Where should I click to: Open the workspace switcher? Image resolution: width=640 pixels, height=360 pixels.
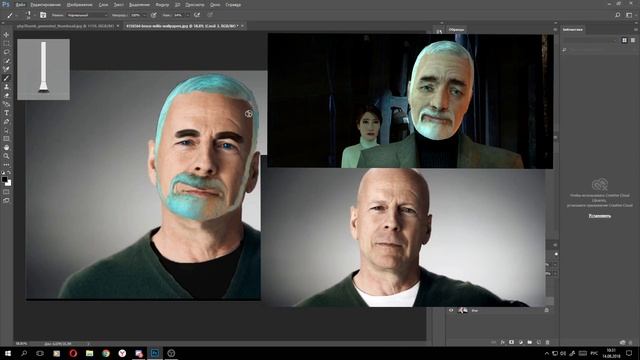coord(629,15)
